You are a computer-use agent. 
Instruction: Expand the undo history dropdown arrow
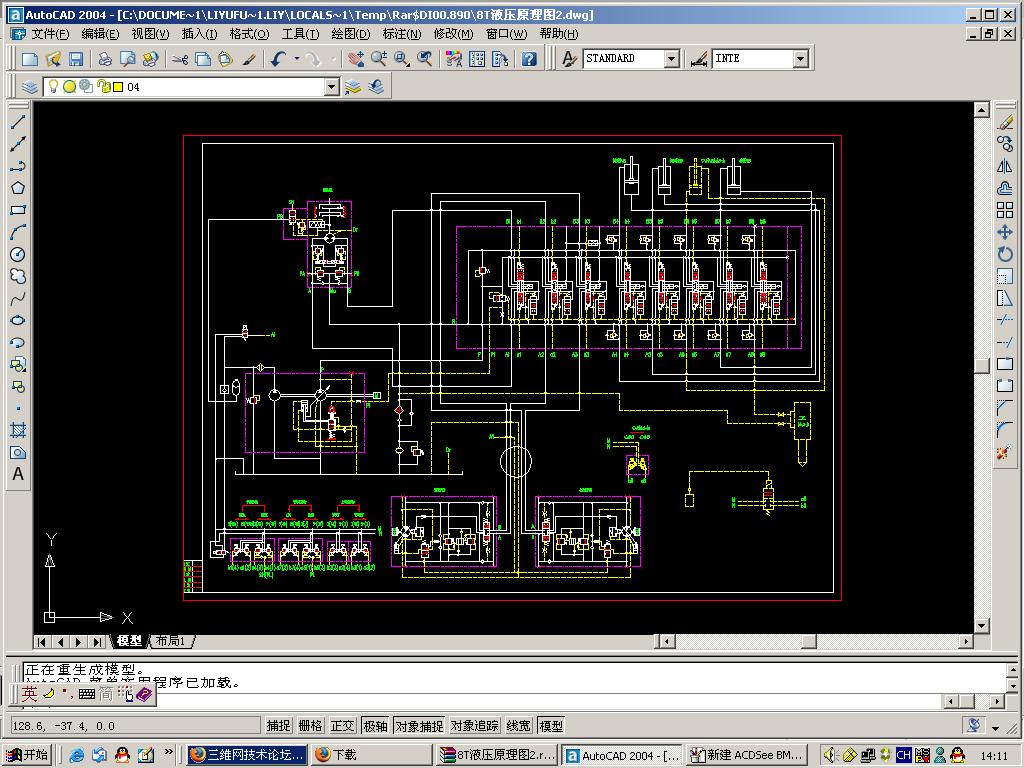pos(297,59)
